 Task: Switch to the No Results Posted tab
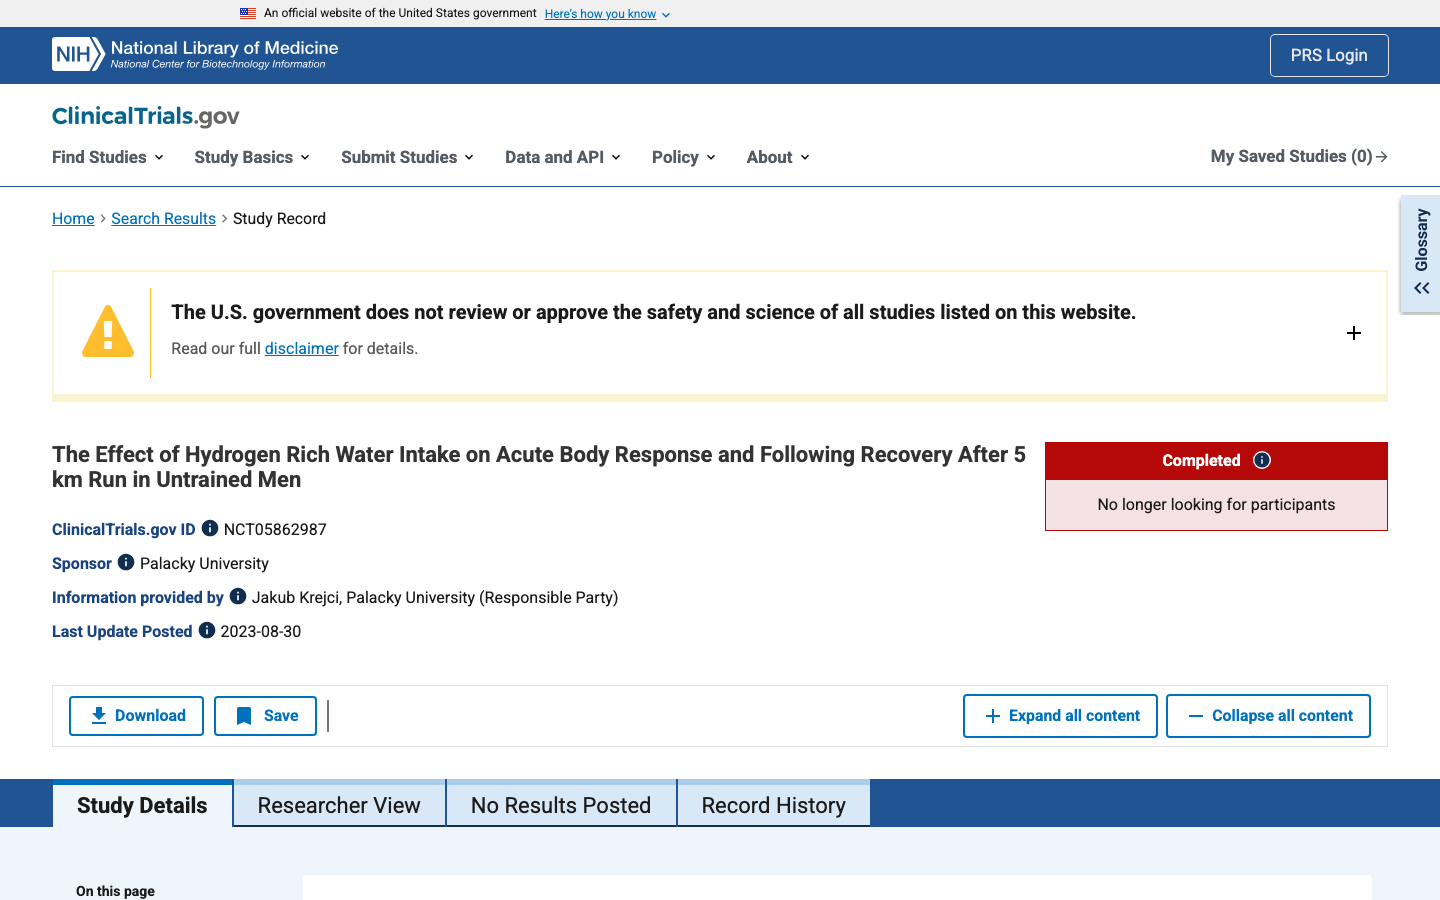561,804
